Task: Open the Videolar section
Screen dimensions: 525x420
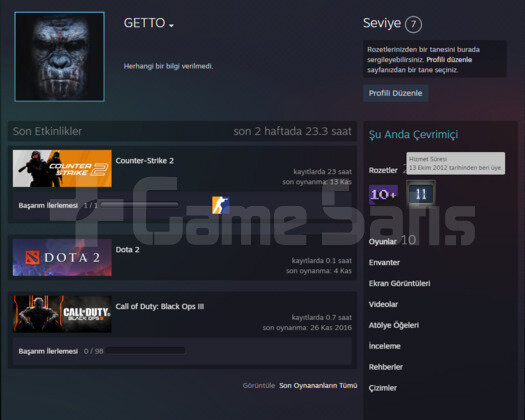Action: [383, 304]
